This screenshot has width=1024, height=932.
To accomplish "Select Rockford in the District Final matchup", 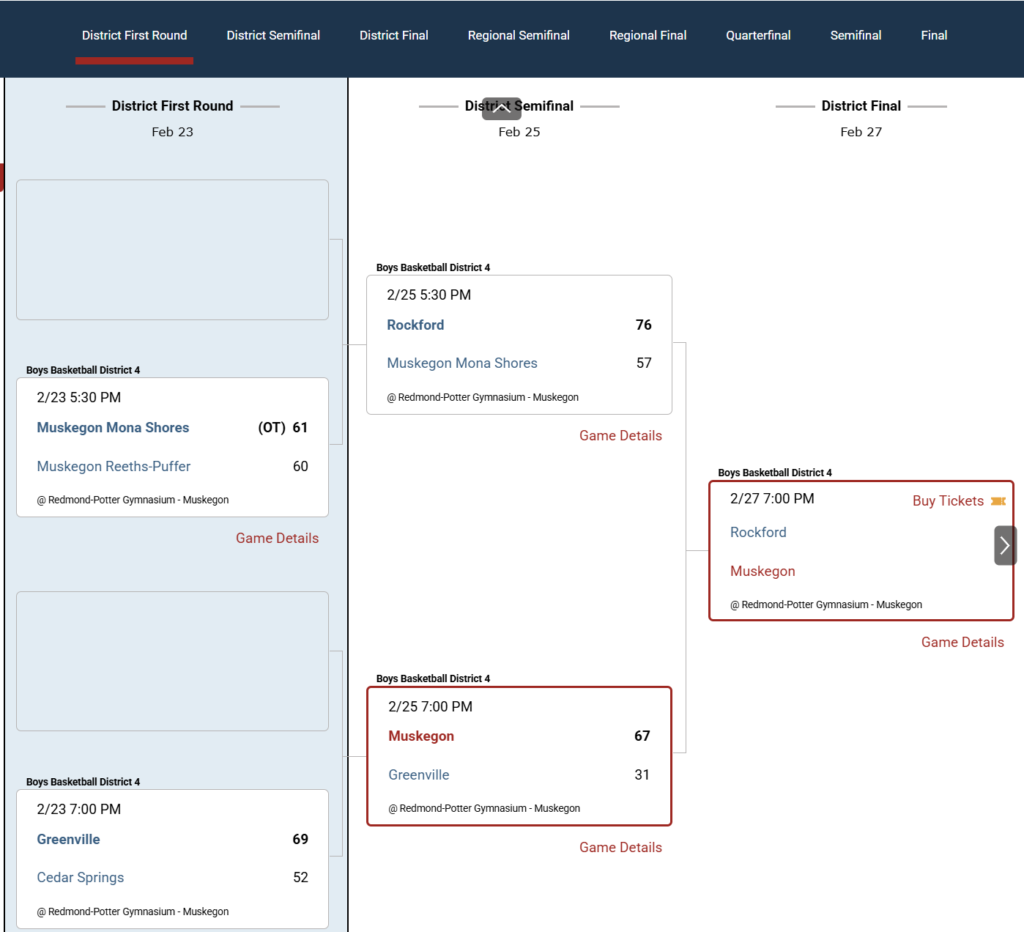I will (x=758, y=532).
